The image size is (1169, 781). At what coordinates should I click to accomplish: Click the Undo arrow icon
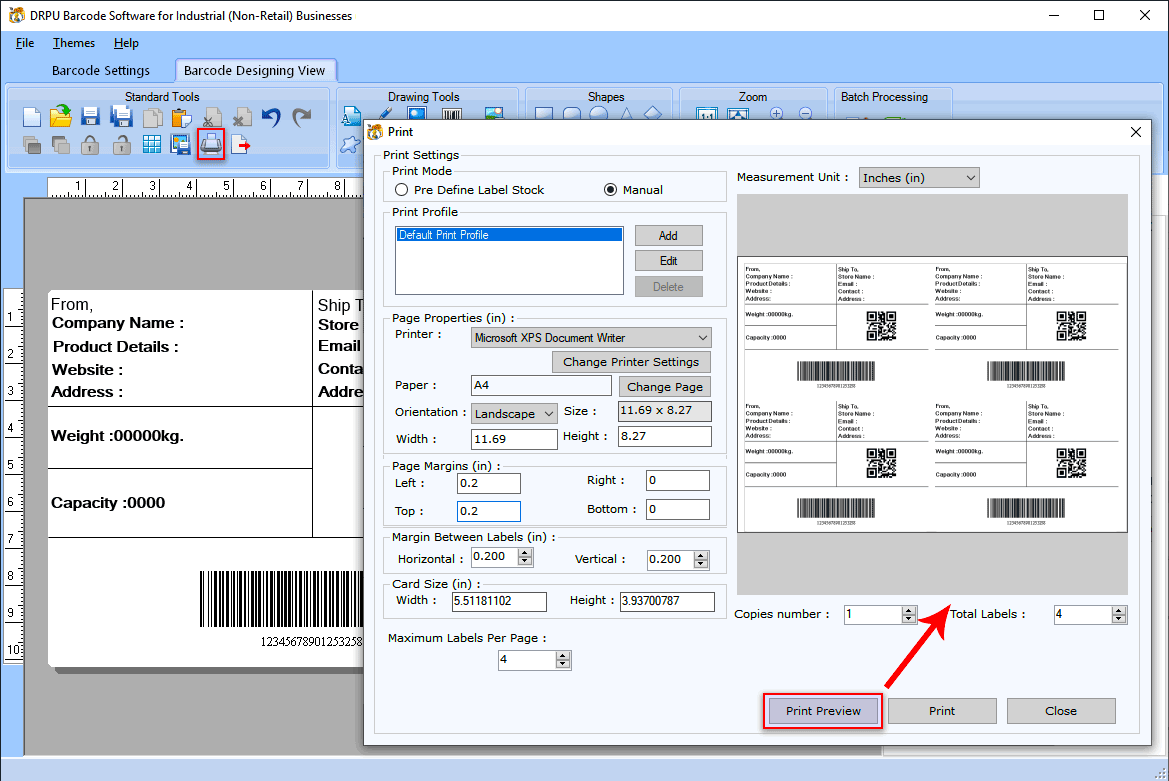(x=271, y=117)
